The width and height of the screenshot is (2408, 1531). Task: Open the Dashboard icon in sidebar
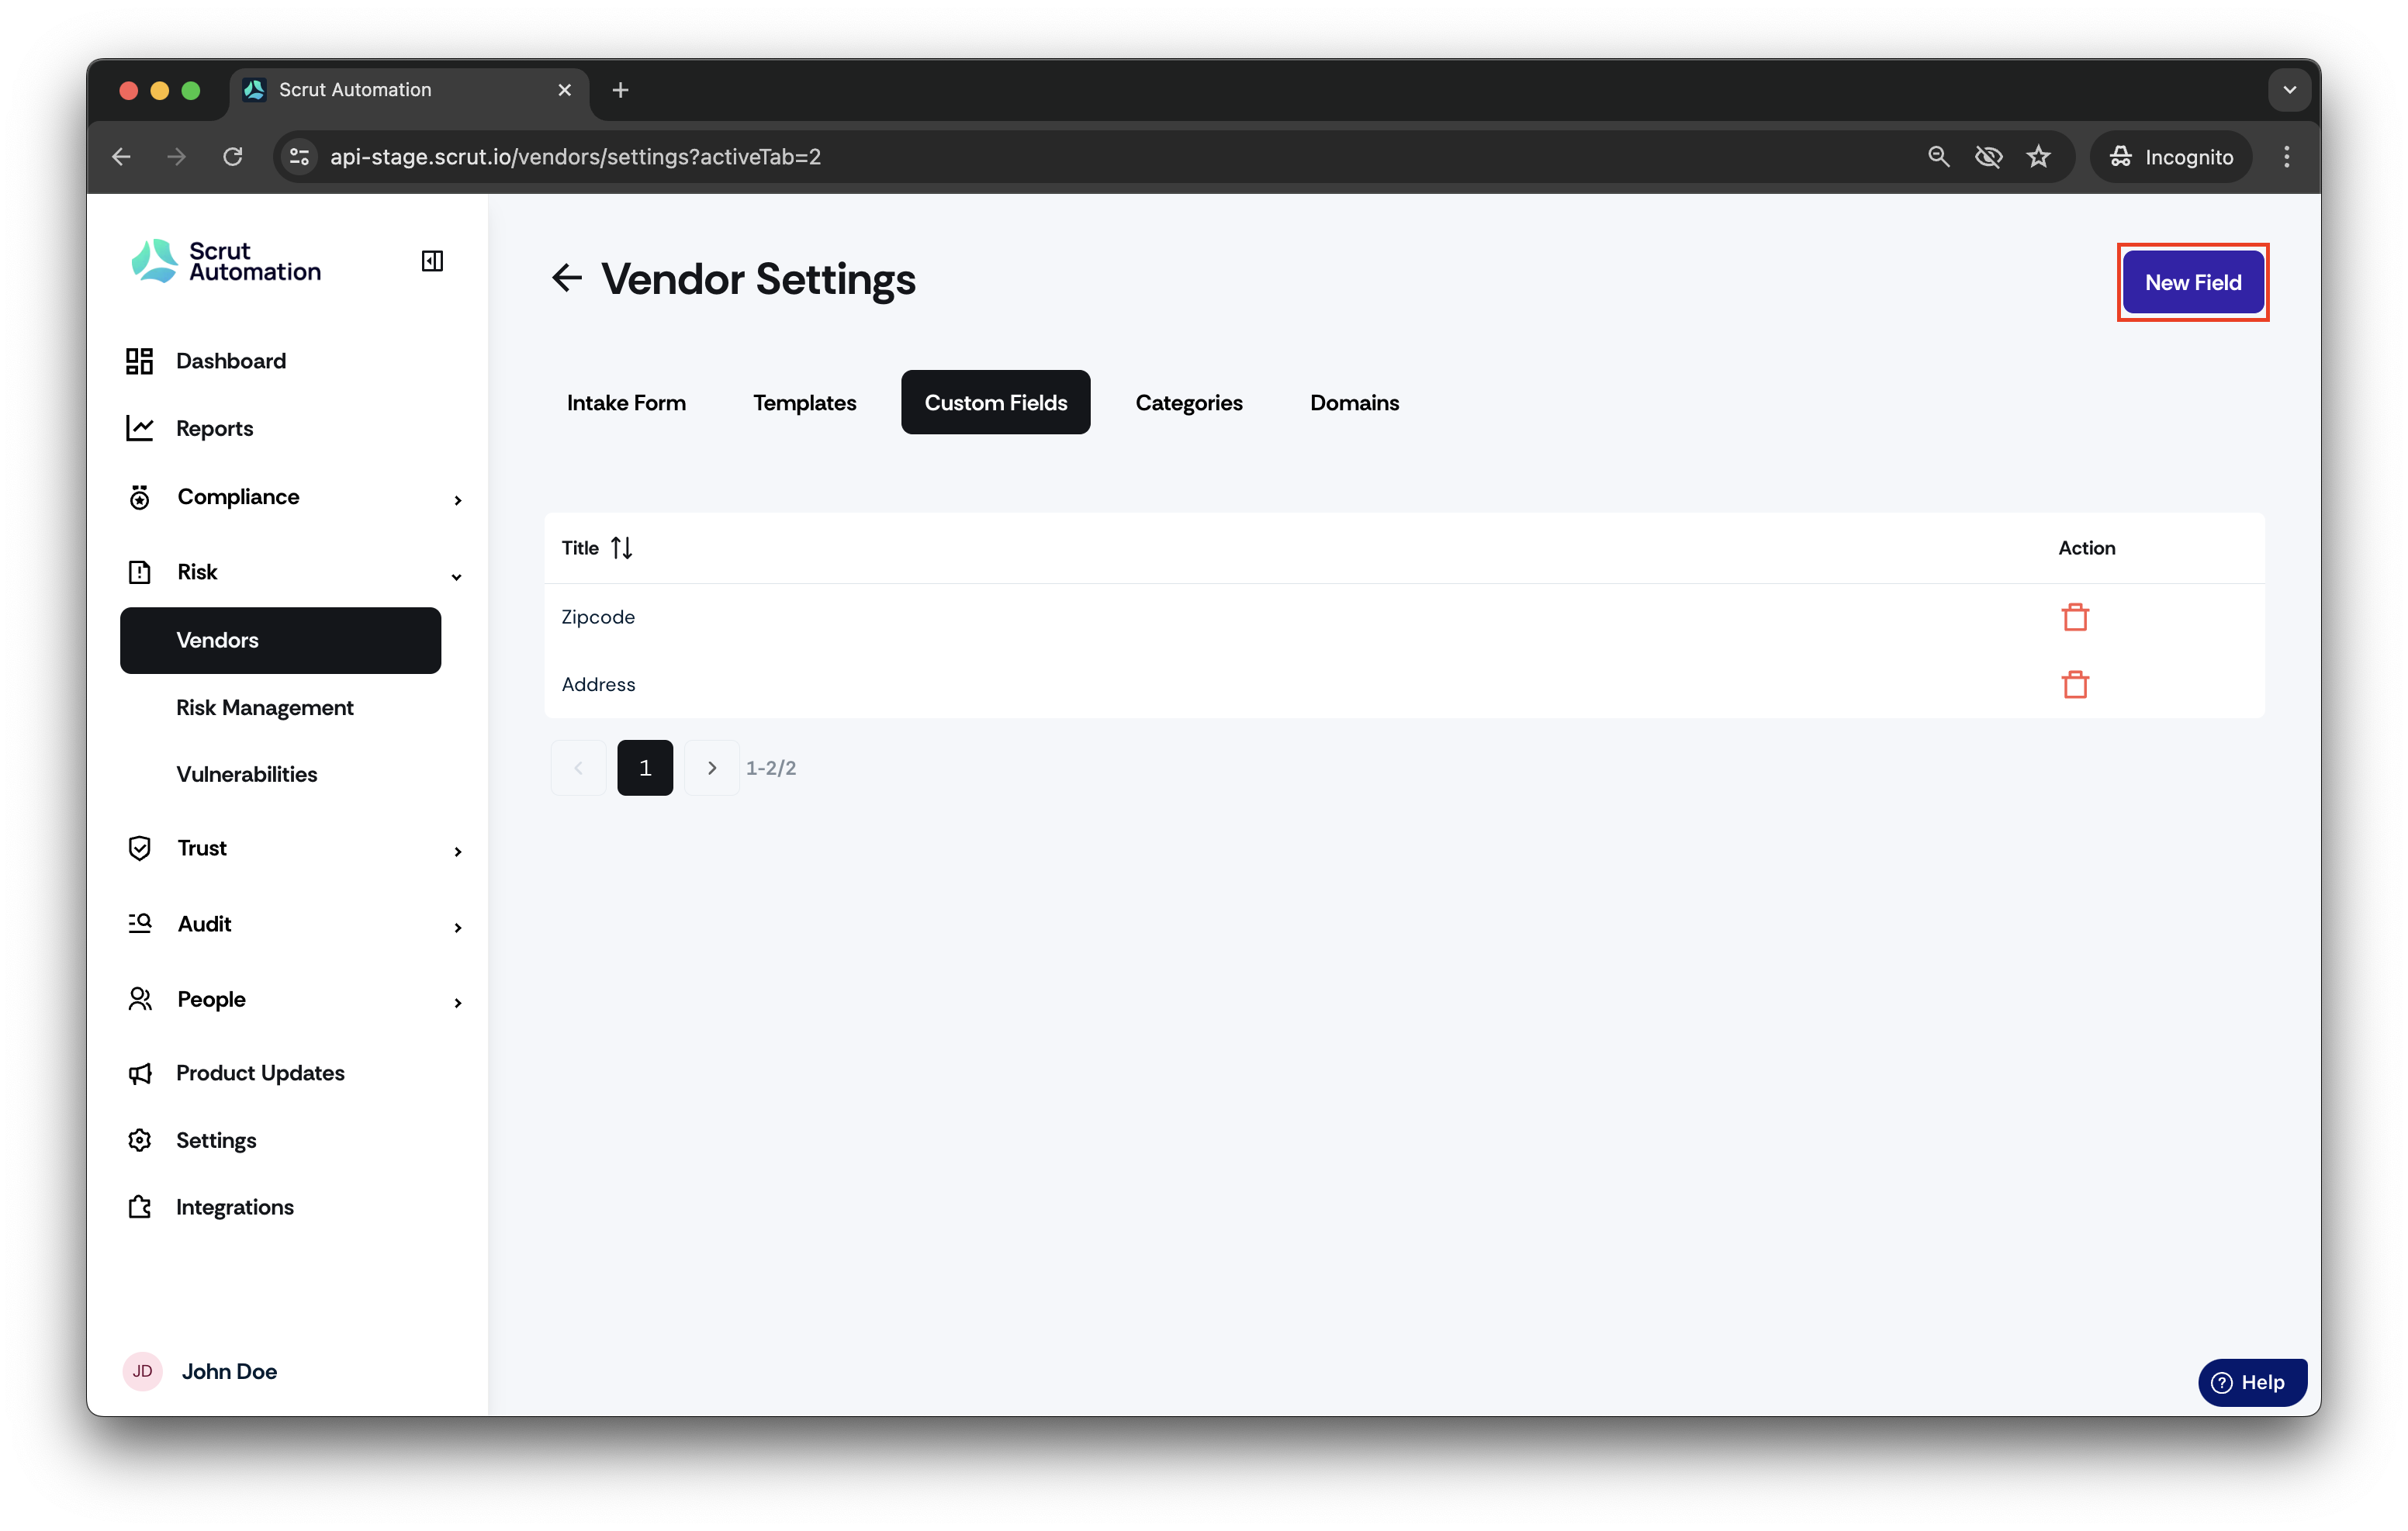tap(139, 361)
